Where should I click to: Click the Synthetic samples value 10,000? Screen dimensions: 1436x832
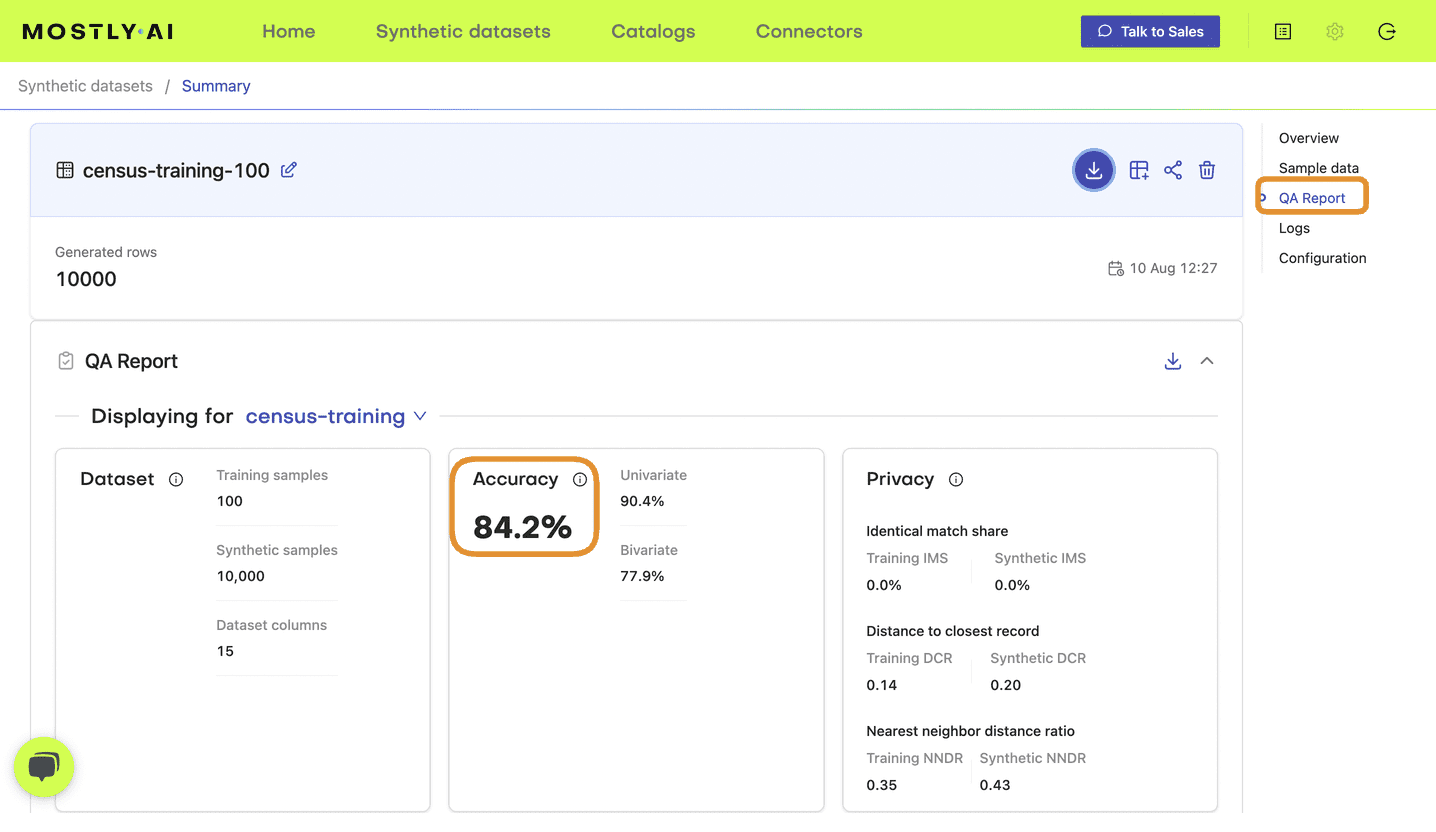[x=240, y=576]
